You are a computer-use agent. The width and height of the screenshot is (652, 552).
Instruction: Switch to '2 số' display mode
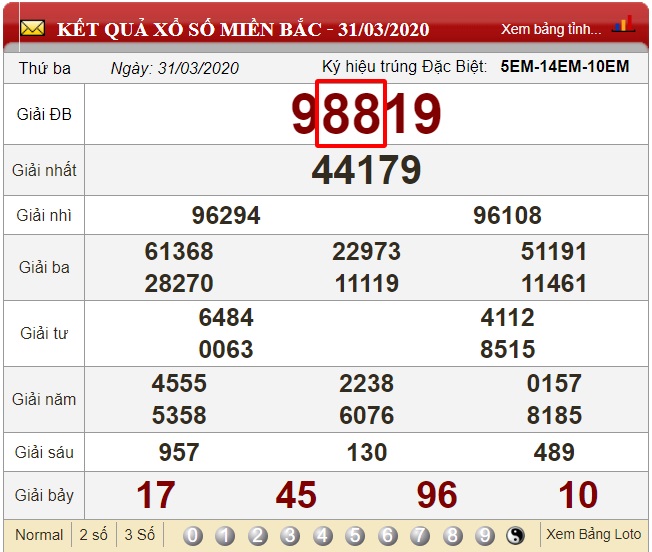coord(94,535)
